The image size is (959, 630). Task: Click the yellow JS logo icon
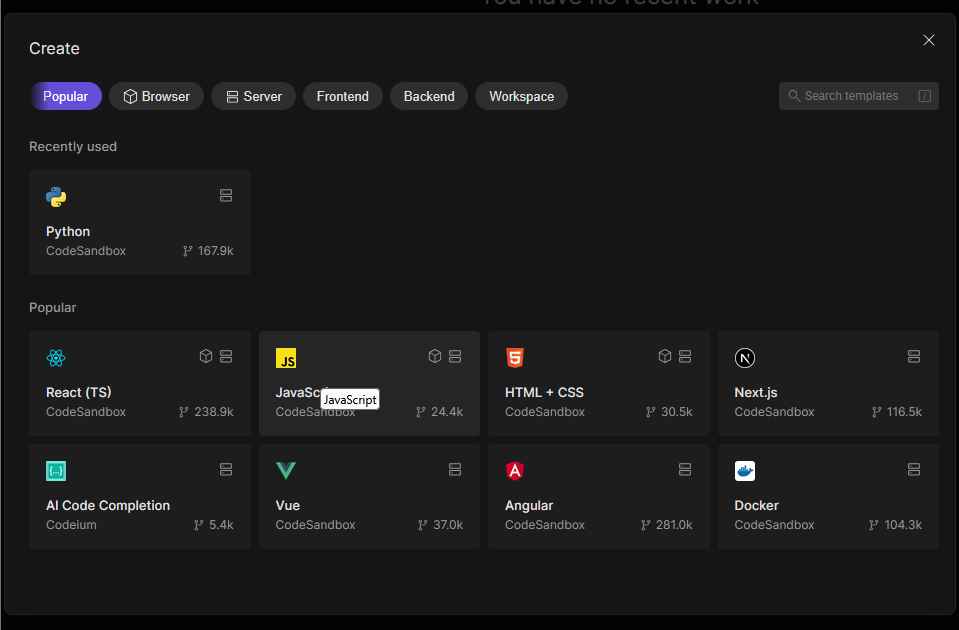tap(286, 358)
